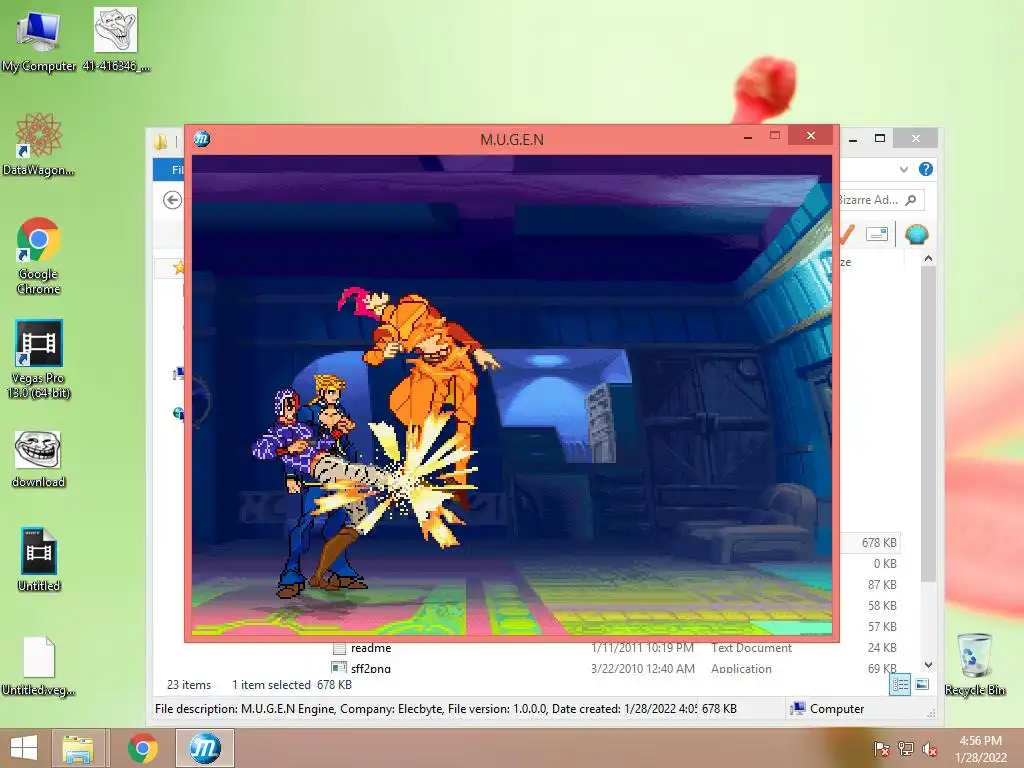Click the '0 KB' size cell

tap(885, 564)
